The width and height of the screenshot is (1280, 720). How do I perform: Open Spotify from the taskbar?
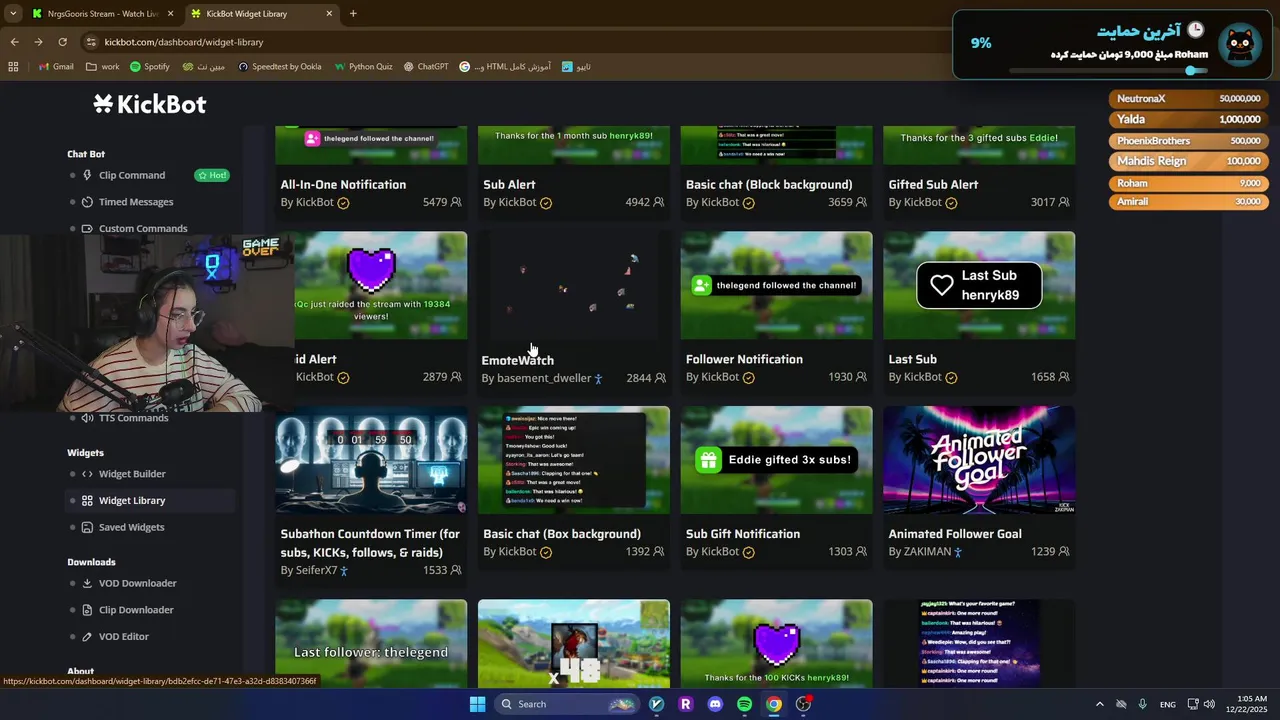(744, 704)
